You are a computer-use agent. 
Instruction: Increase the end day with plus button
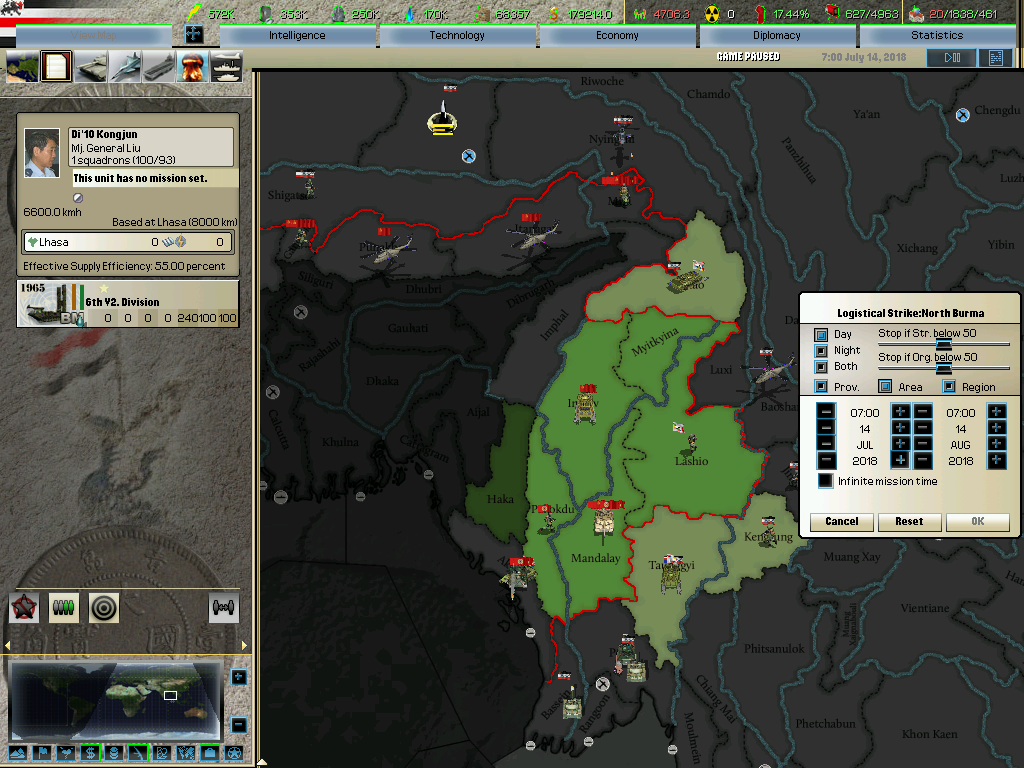[996, 428]
